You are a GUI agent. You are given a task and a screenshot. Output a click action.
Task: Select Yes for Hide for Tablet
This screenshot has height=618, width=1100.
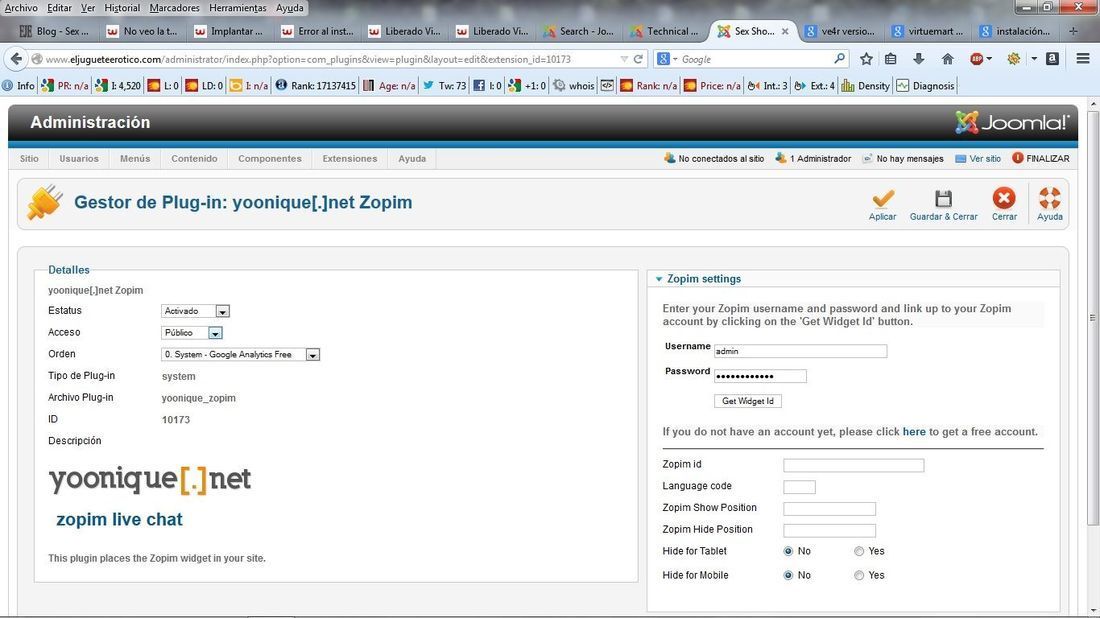(x=859, y=551)
